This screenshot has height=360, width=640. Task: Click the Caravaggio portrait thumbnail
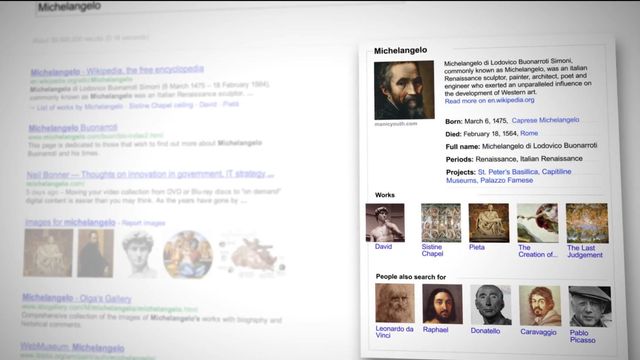point(540,306)
